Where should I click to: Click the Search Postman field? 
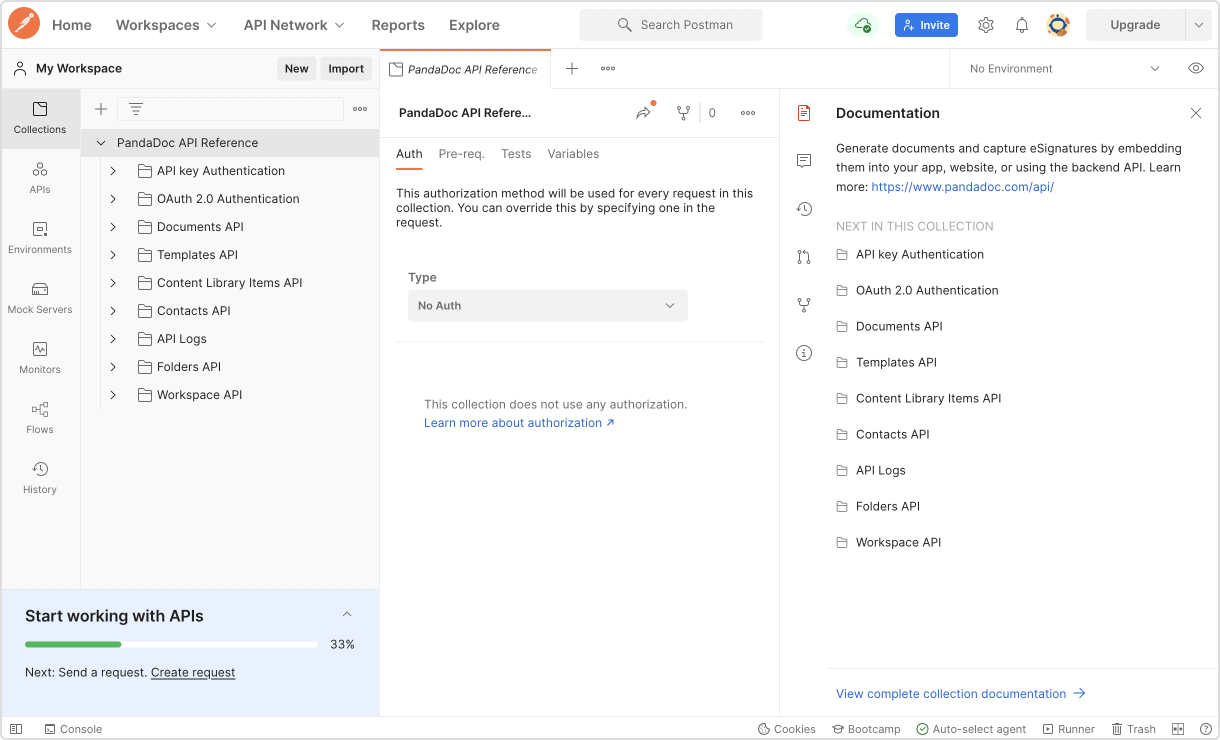pos(671,25)
